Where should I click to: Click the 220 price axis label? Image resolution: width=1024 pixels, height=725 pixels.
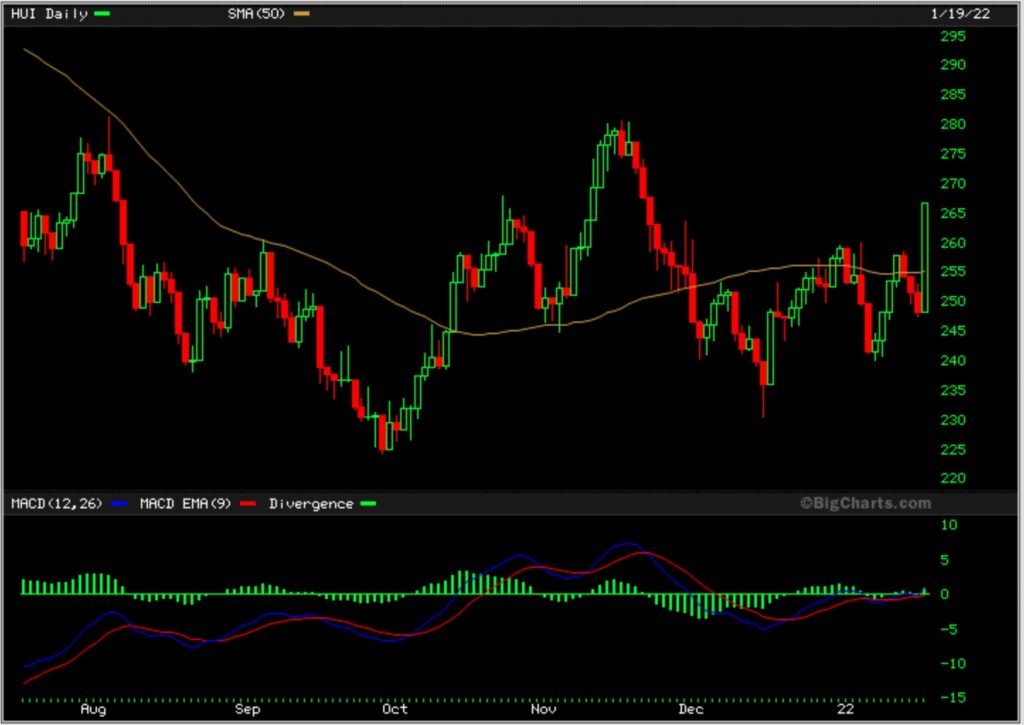coord(953,479)
